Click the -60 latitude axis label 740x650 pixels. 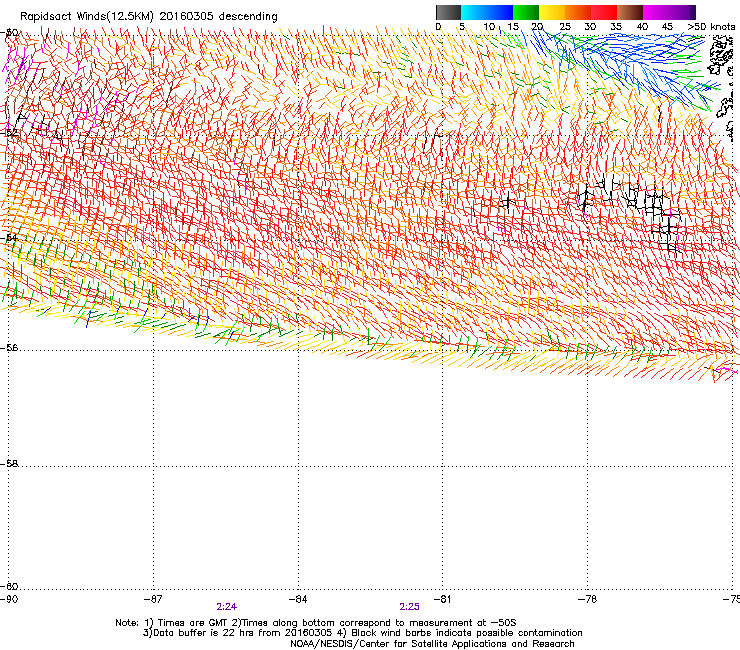tap(9, 586)
